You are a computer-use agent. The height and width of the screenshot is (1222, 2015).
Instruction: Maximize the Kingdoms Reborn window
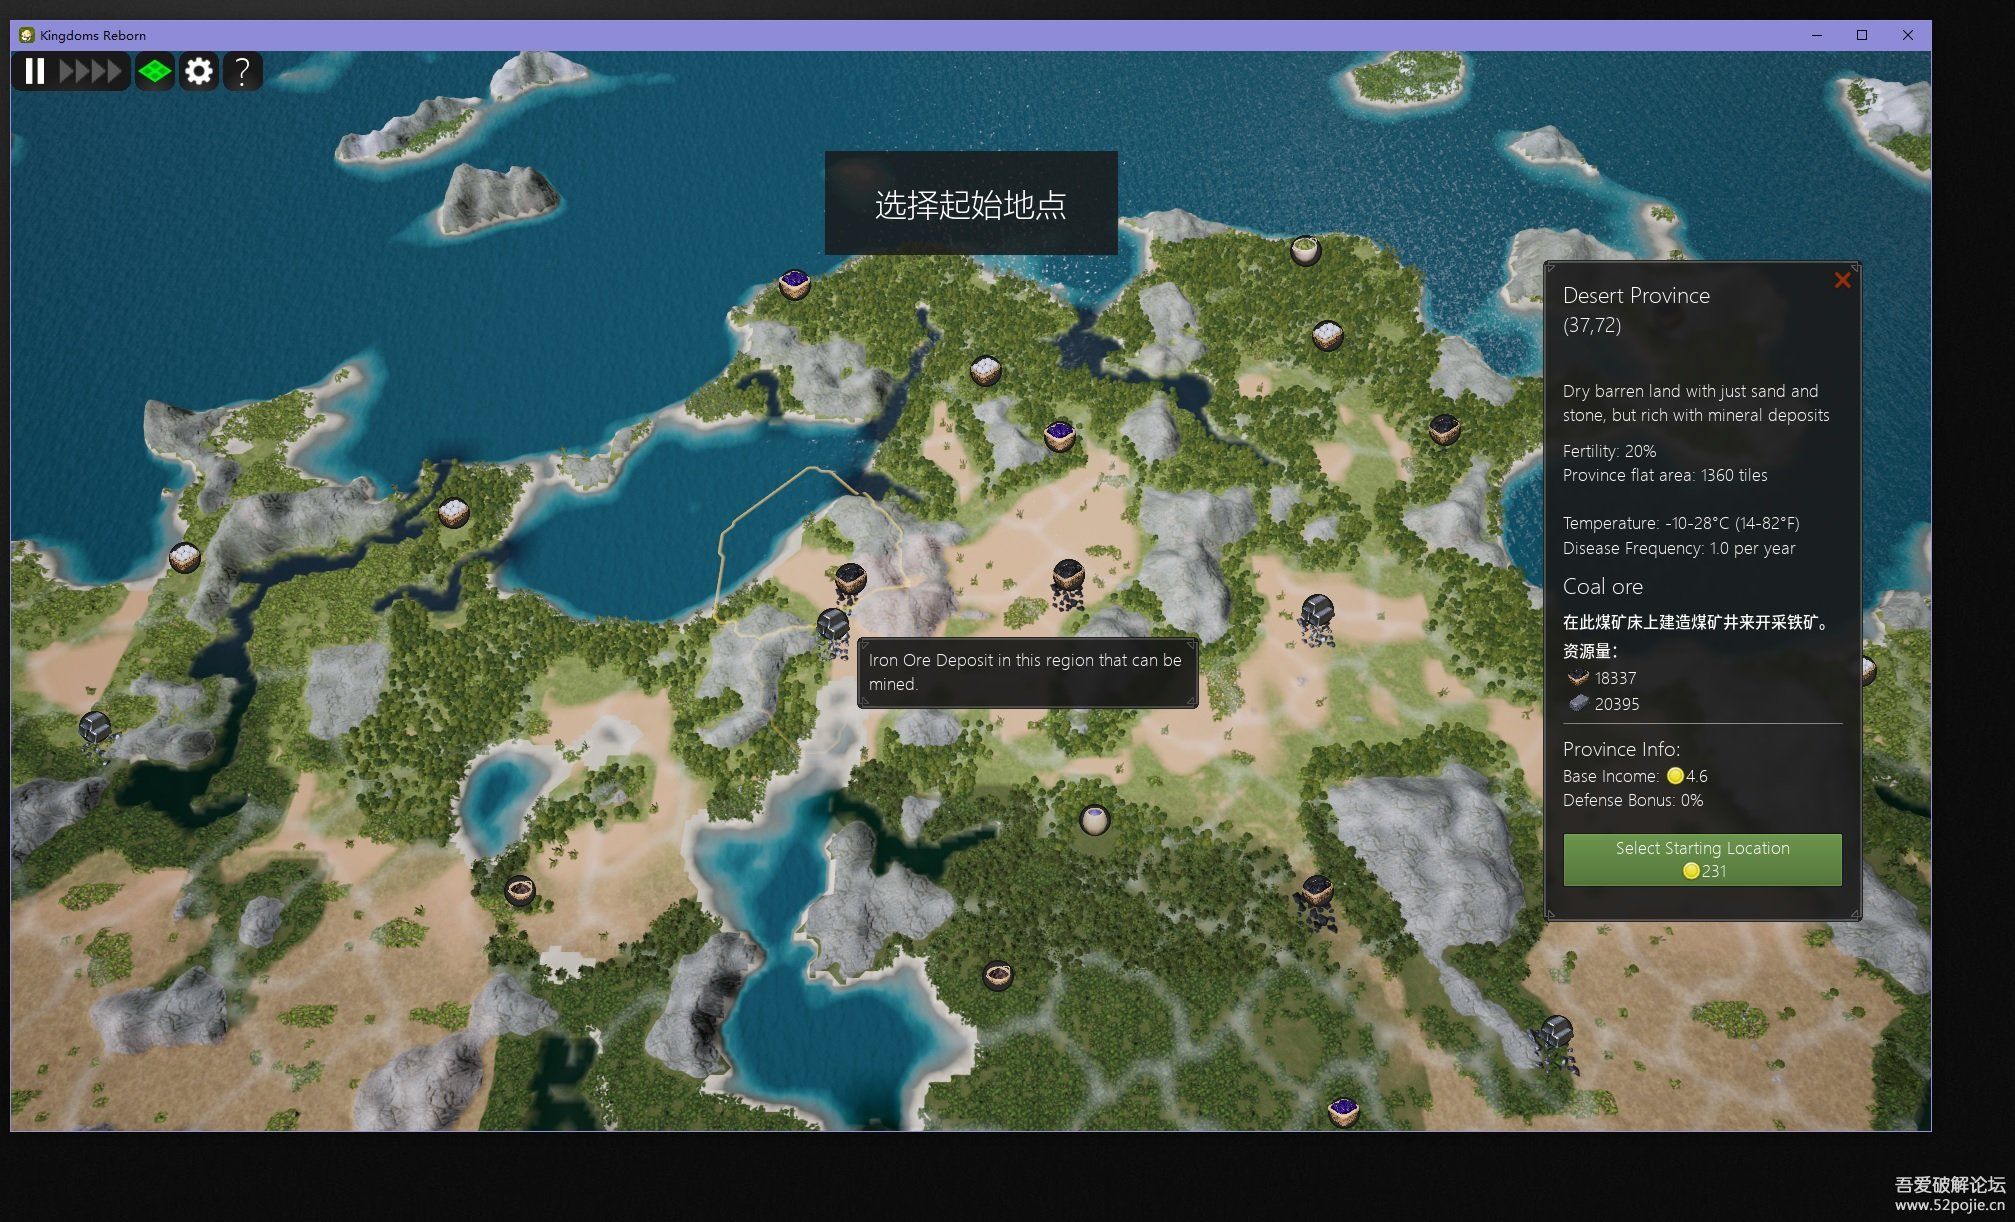pyautogui.click(x=1862, y=35)
